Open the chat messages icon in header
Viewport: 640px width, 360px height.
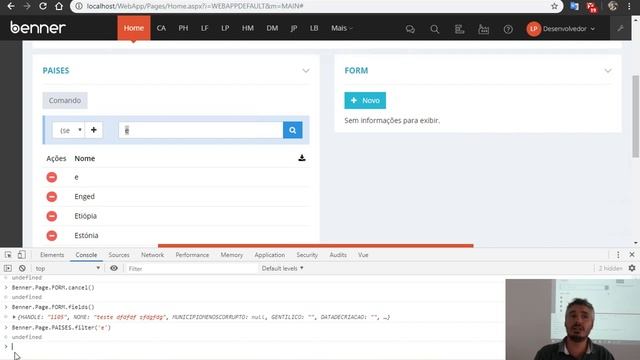[x=410, y=29]
